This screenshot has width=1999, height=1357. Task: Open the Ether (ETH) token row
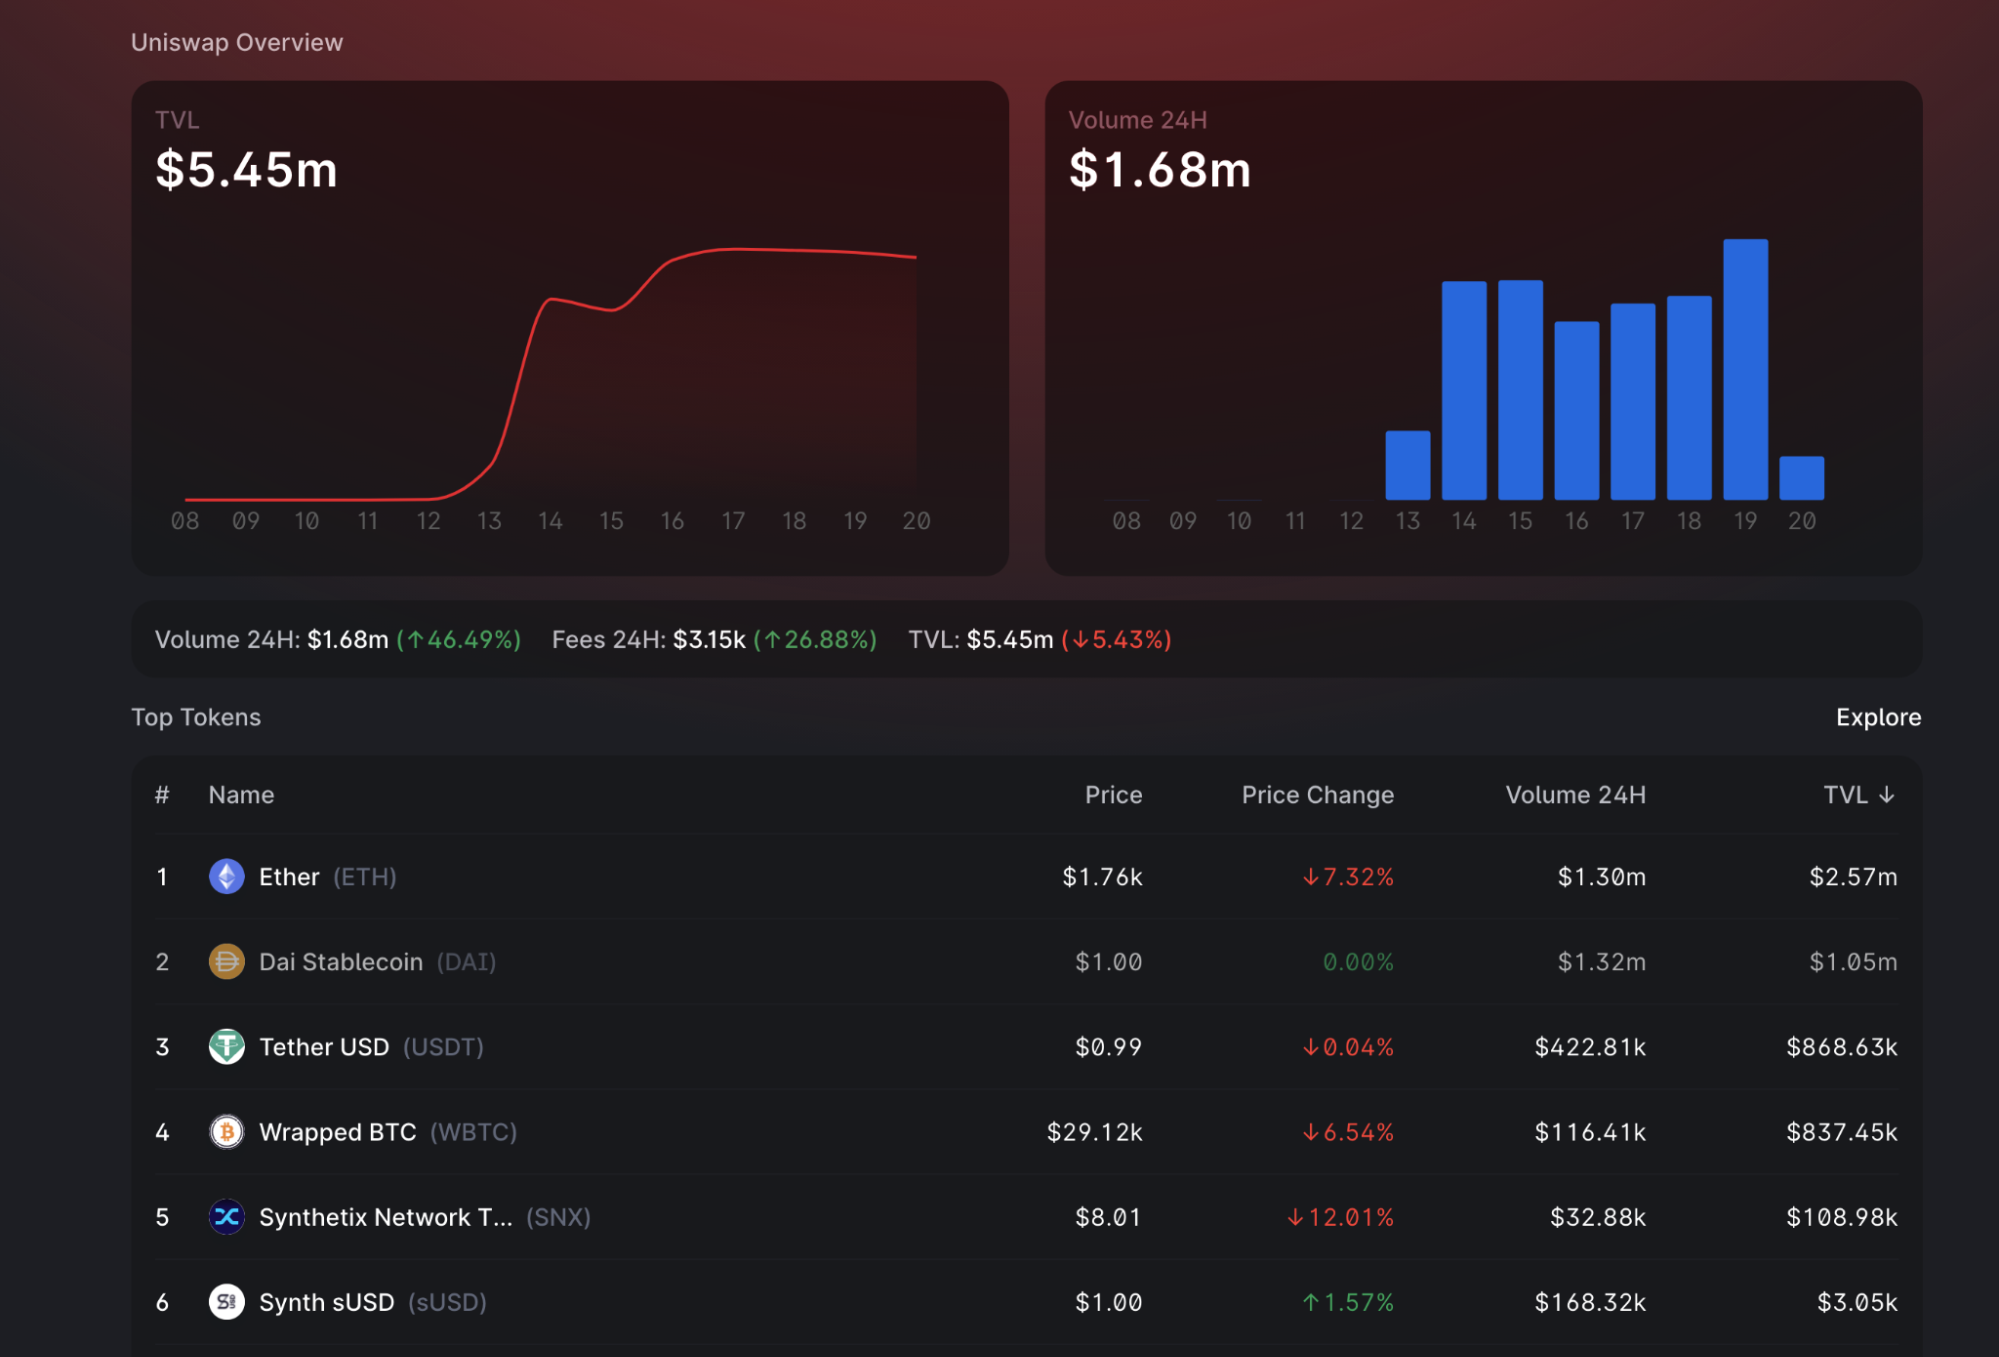click(x=1026, y=877)
